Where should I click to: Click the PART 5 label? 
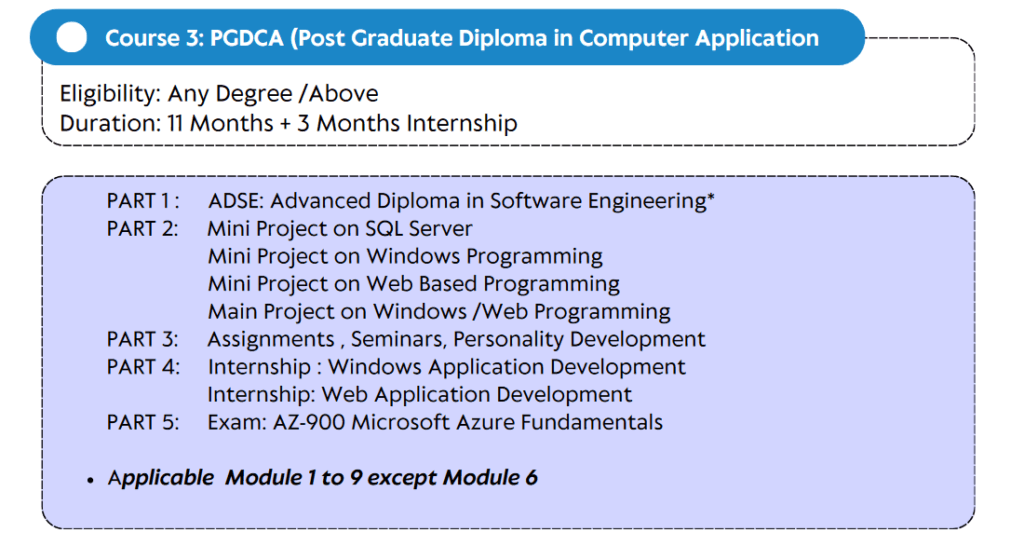(x=142, y=422)
